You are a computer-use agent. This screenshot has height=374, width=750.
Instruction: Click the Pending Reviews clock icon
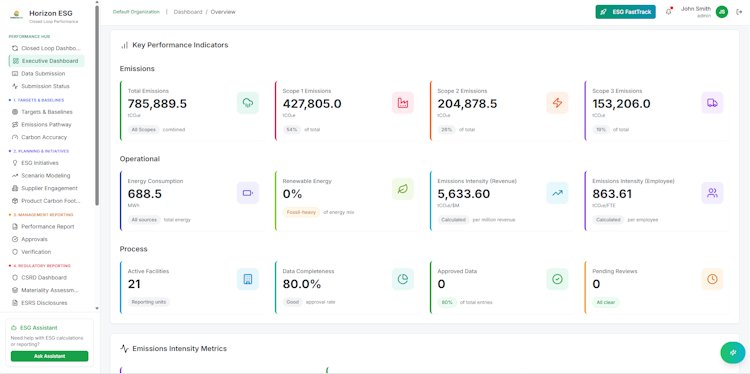[712, 279]
